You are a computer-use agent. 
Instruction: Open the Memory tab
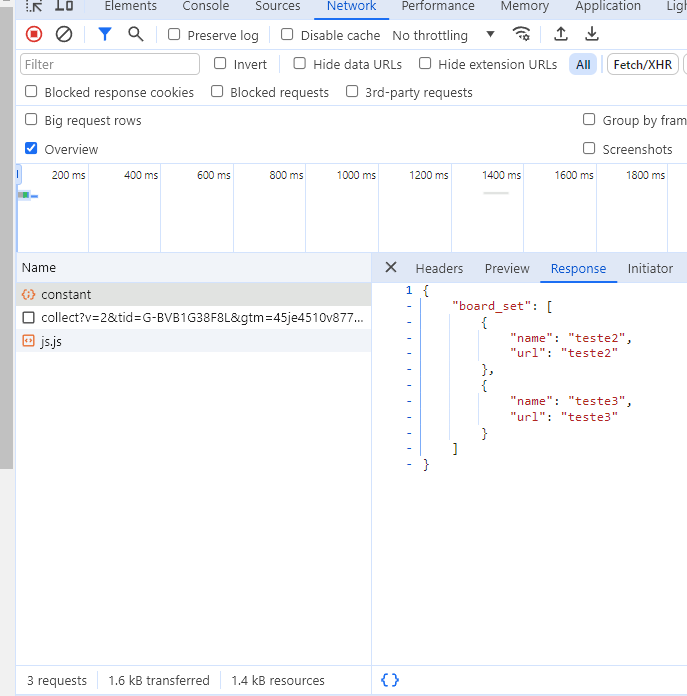[x=525, y=6]
